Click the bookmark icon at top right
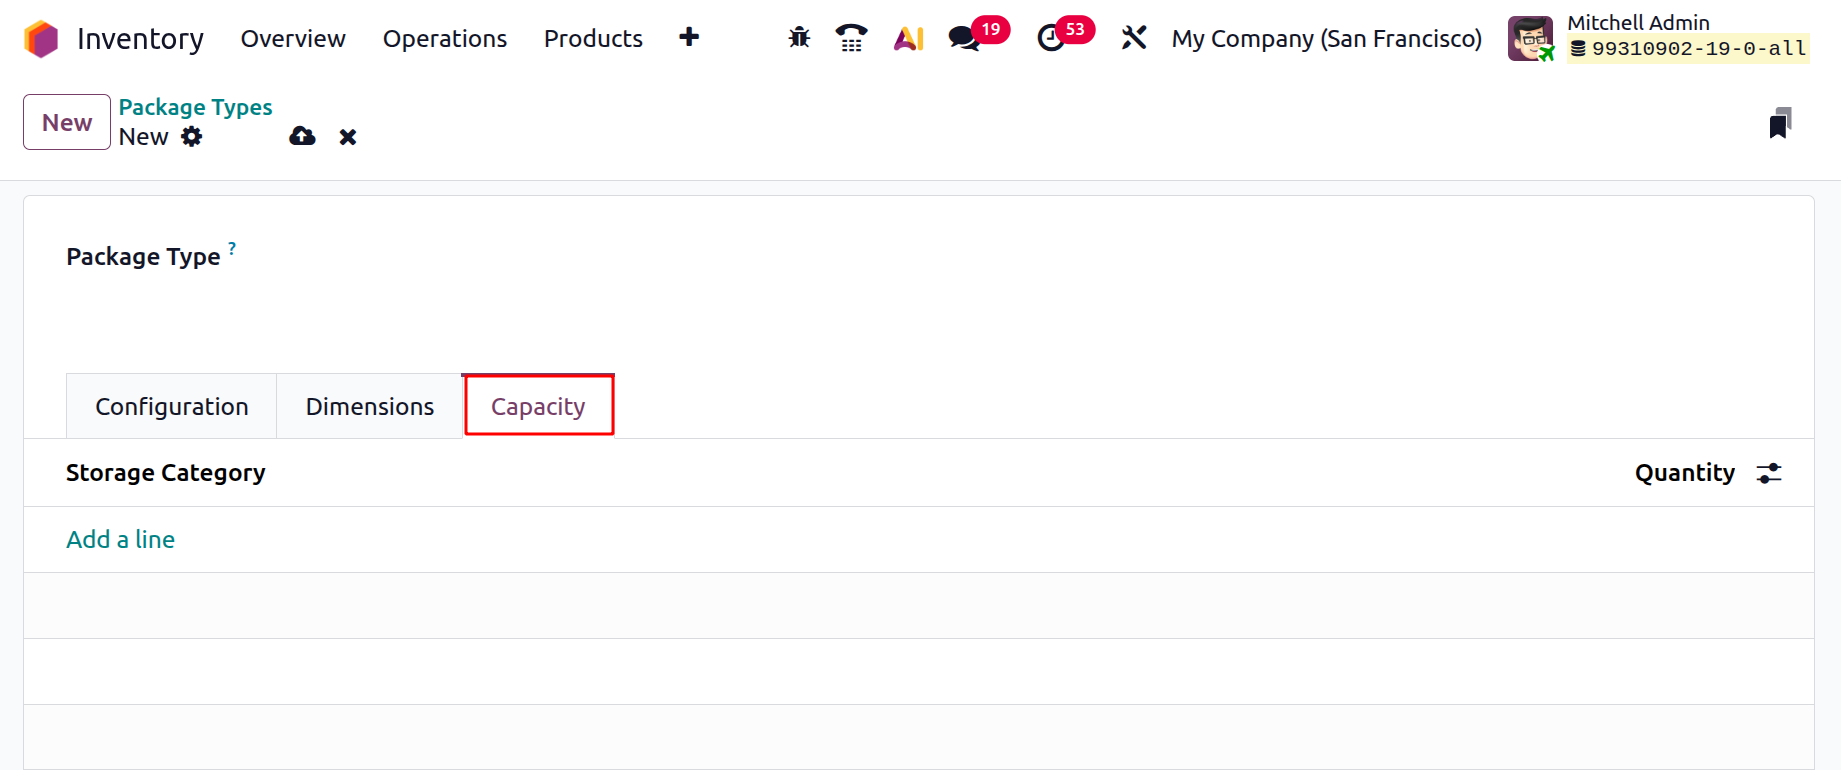Screen dimensions: 1841x770 click(1780, 123)
